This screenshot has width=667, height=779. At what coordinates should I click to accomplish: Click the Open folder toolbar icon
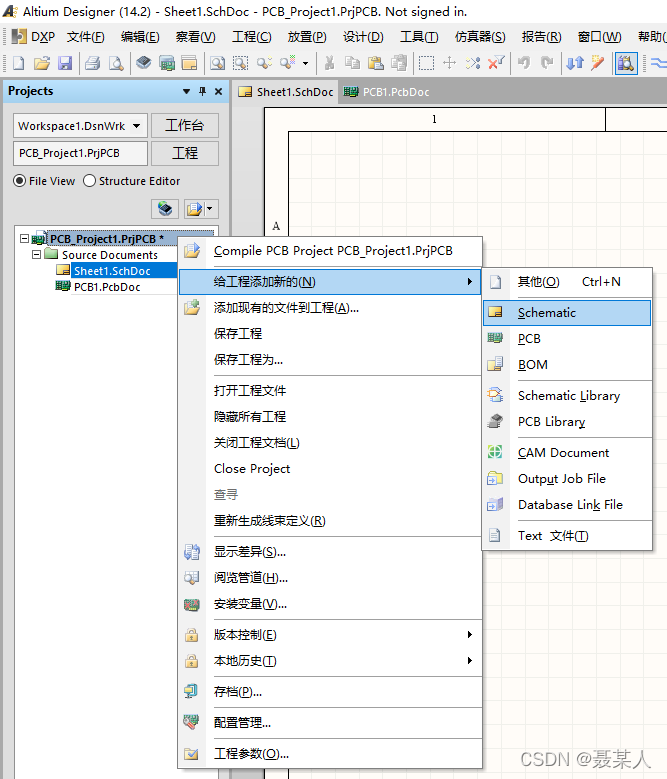click(x=42, y=63)
